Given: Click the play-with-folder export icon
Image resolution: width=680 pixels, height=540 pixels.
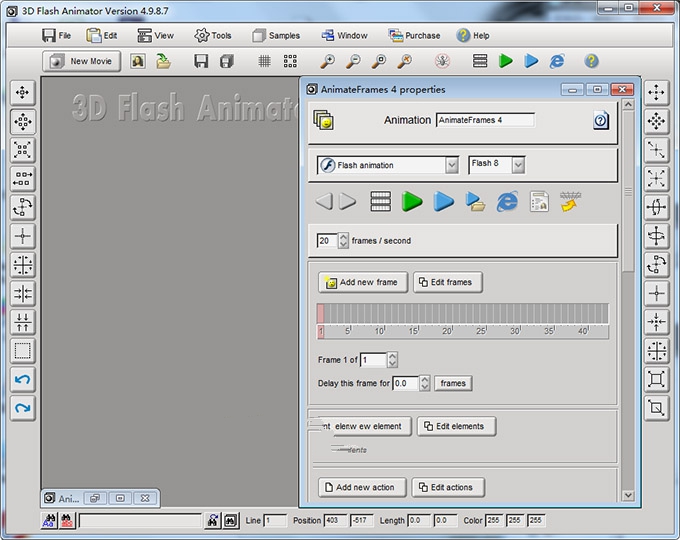Looking at the screenshot, I should [x=475, y=202].
